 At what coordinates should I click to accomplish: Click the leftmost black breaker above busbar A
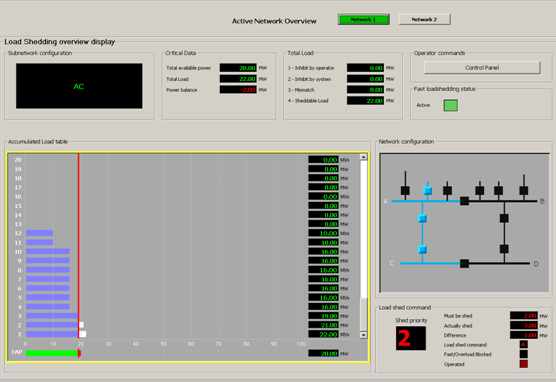tap(405, 191)
